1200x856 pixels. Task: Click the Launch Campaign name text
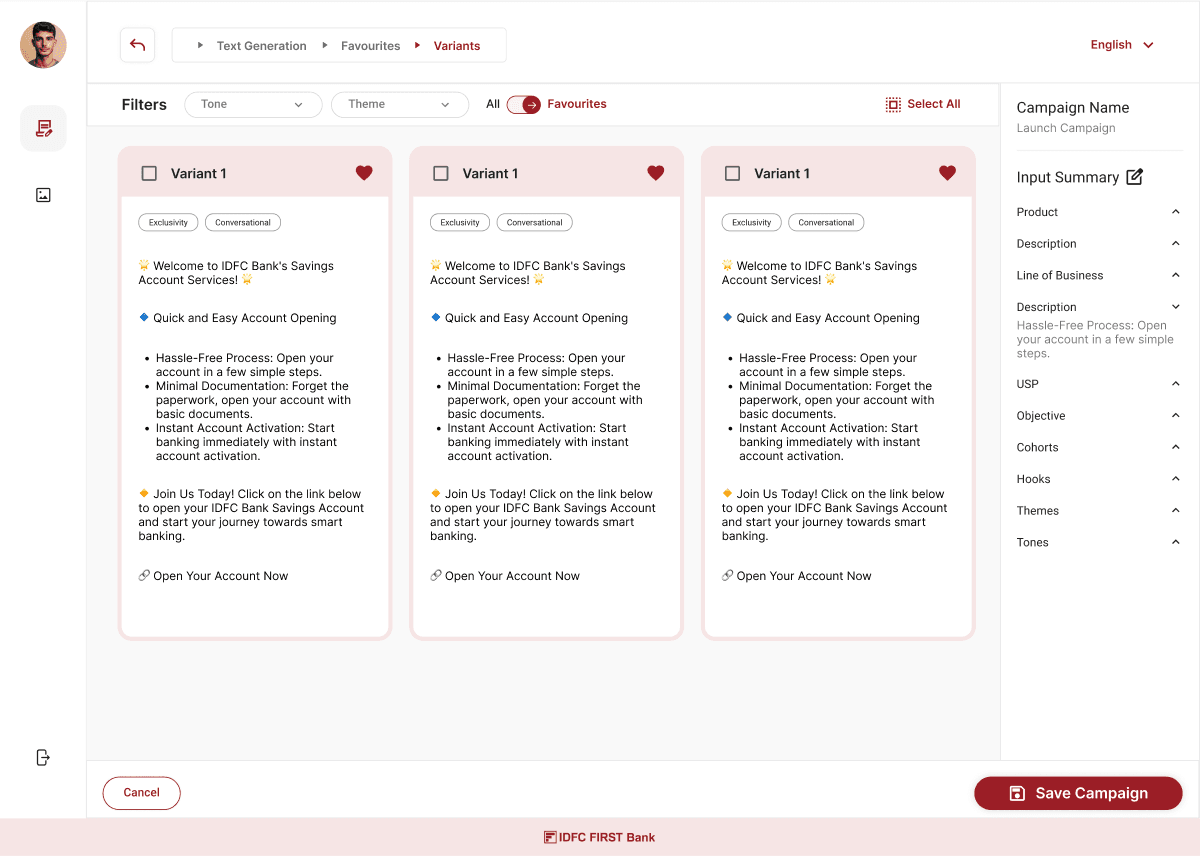tap(1066, 128)
